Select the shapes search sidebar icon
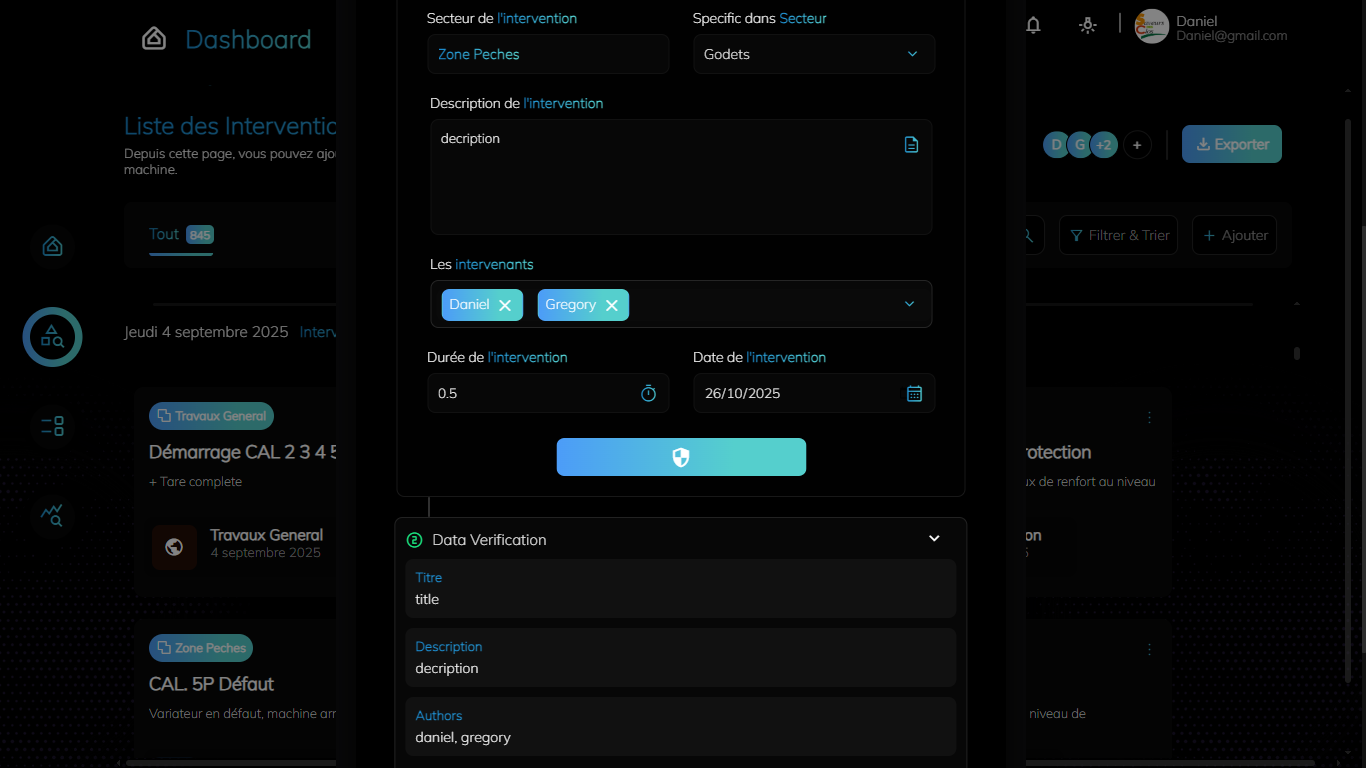 point(52,337)
